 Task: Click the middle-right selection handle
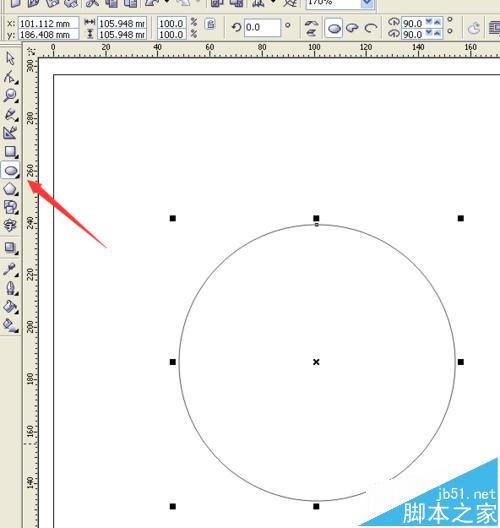(x=461, y=362)
